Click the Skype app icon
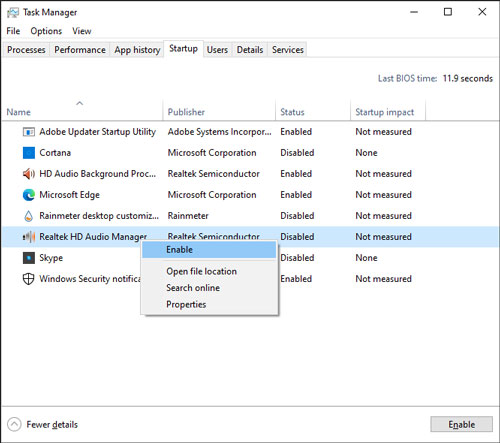This screenshot has width=500, height=443. tap(29, 258)
